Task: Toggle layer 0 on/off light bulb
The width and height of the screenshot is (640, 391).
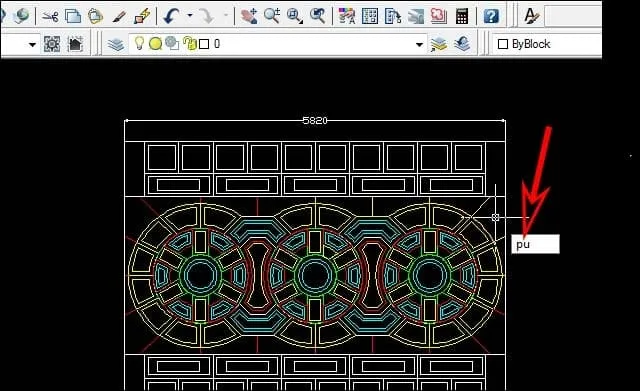Action: (x=139, y=43)
